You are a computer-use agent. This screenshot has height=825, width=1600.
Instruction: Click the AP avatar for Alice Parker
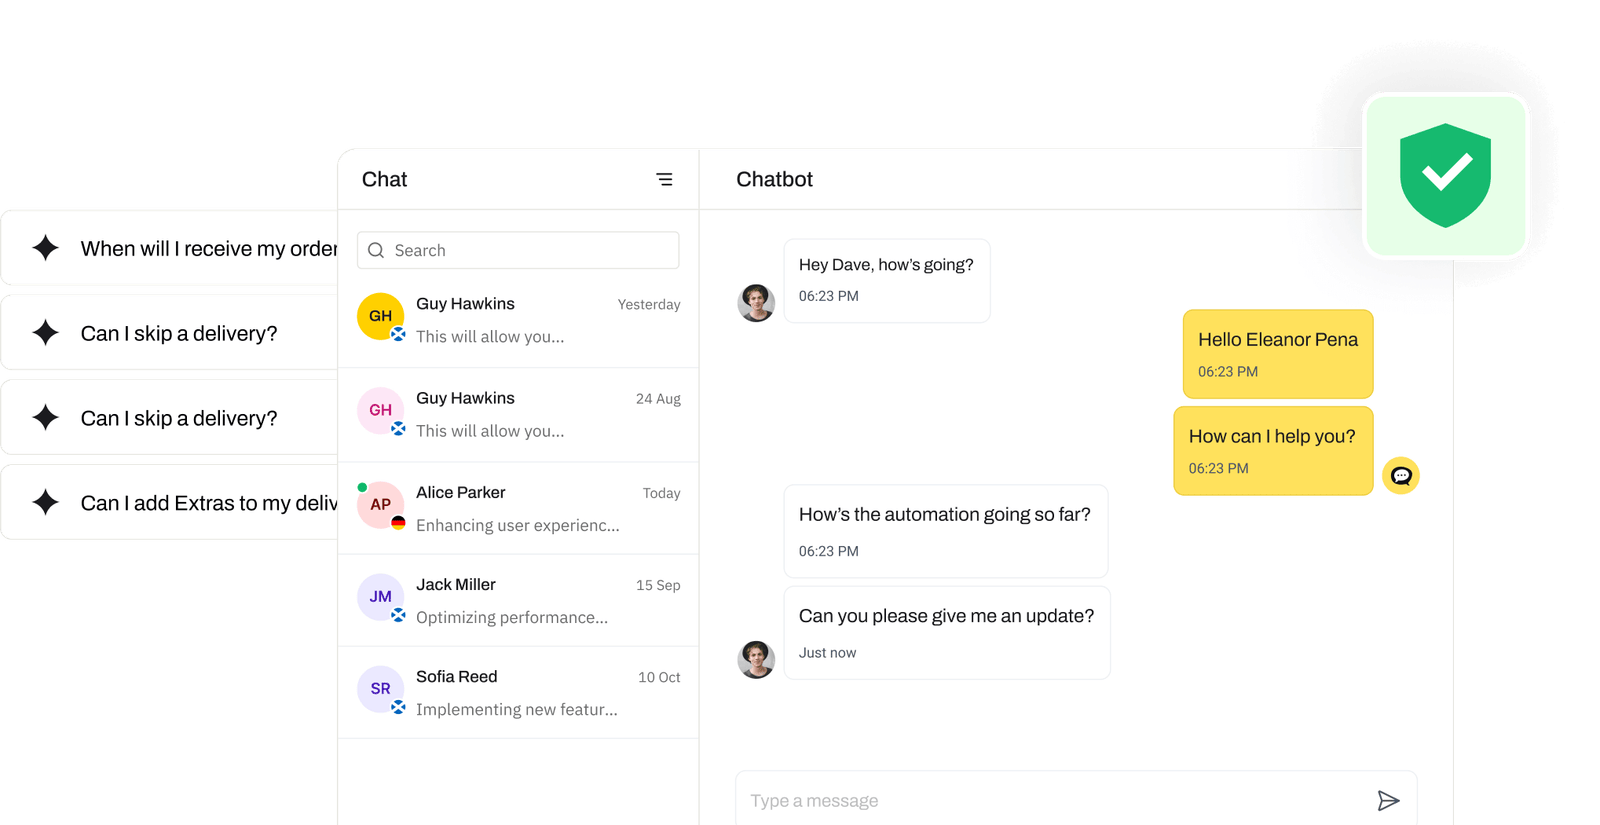coord(380,505)
